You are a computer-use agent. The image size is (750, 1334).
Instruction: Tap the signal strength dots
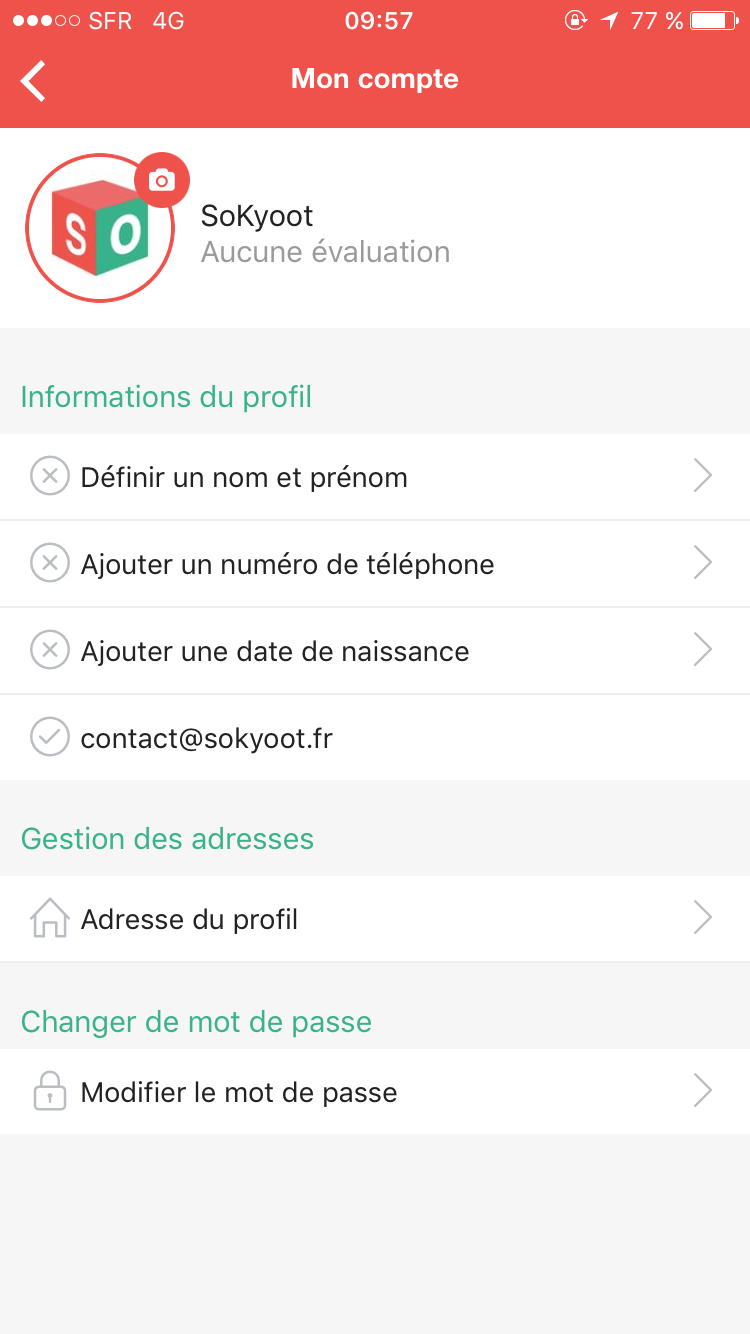(46, 21)
